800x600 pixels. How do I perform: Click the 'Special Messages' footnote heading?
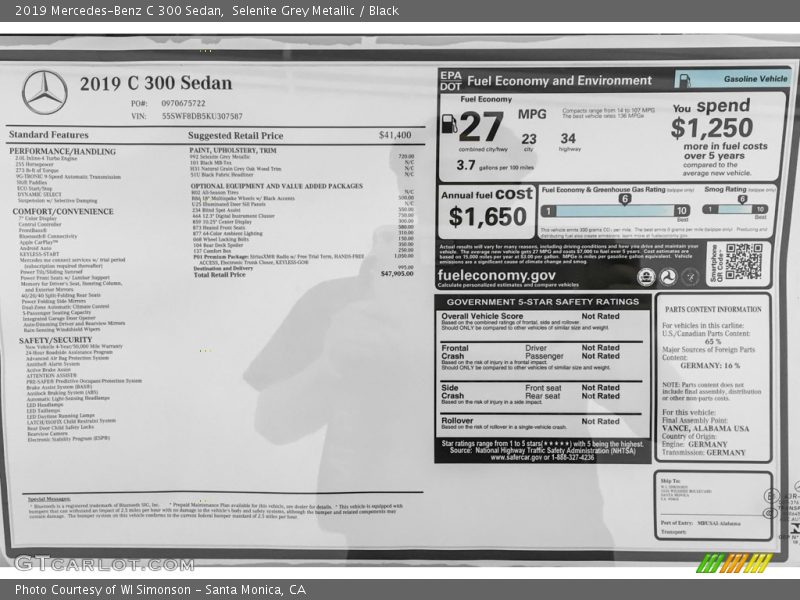tap(49, 499)
